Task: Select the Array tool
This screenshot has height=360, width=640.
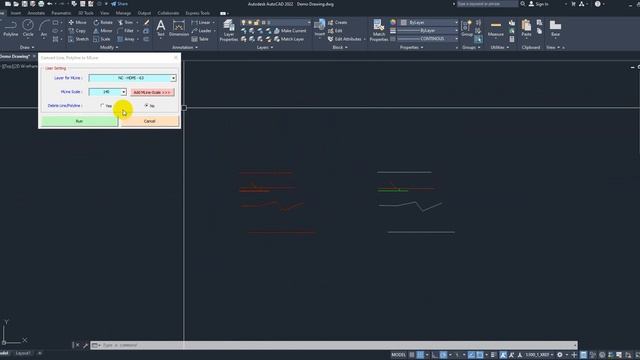Action: [x=126, y=39]
